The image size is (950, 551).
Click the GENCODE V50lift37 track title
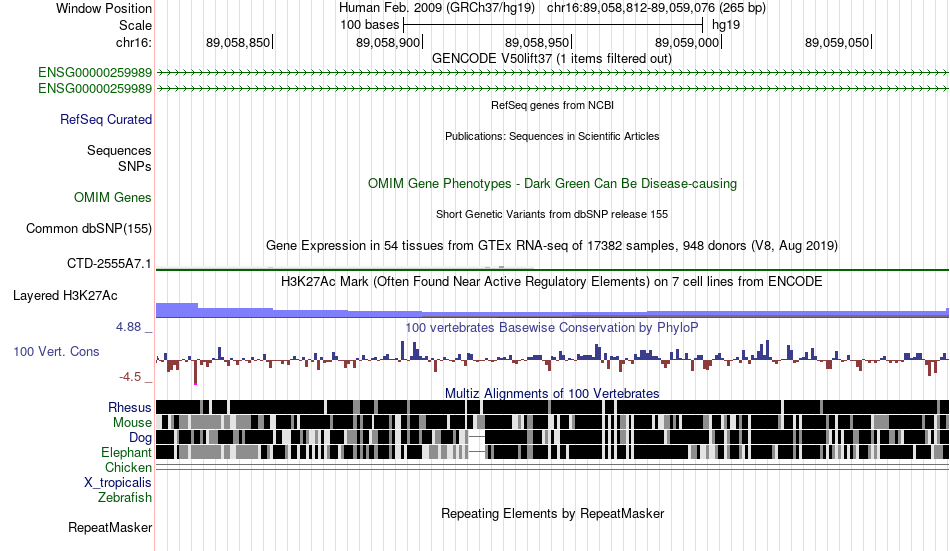tap(551, 59)
